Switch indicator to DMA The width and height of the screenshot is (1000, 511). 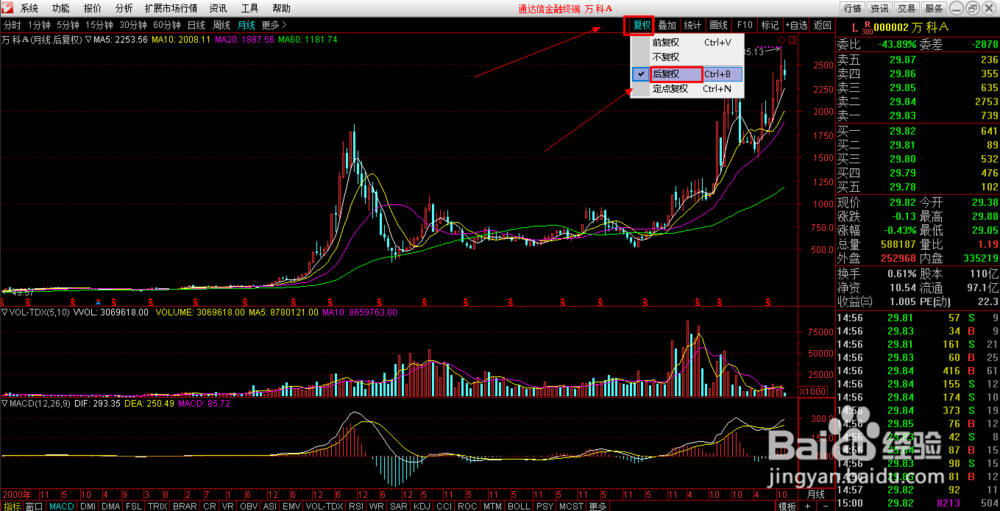pos(110,506)
